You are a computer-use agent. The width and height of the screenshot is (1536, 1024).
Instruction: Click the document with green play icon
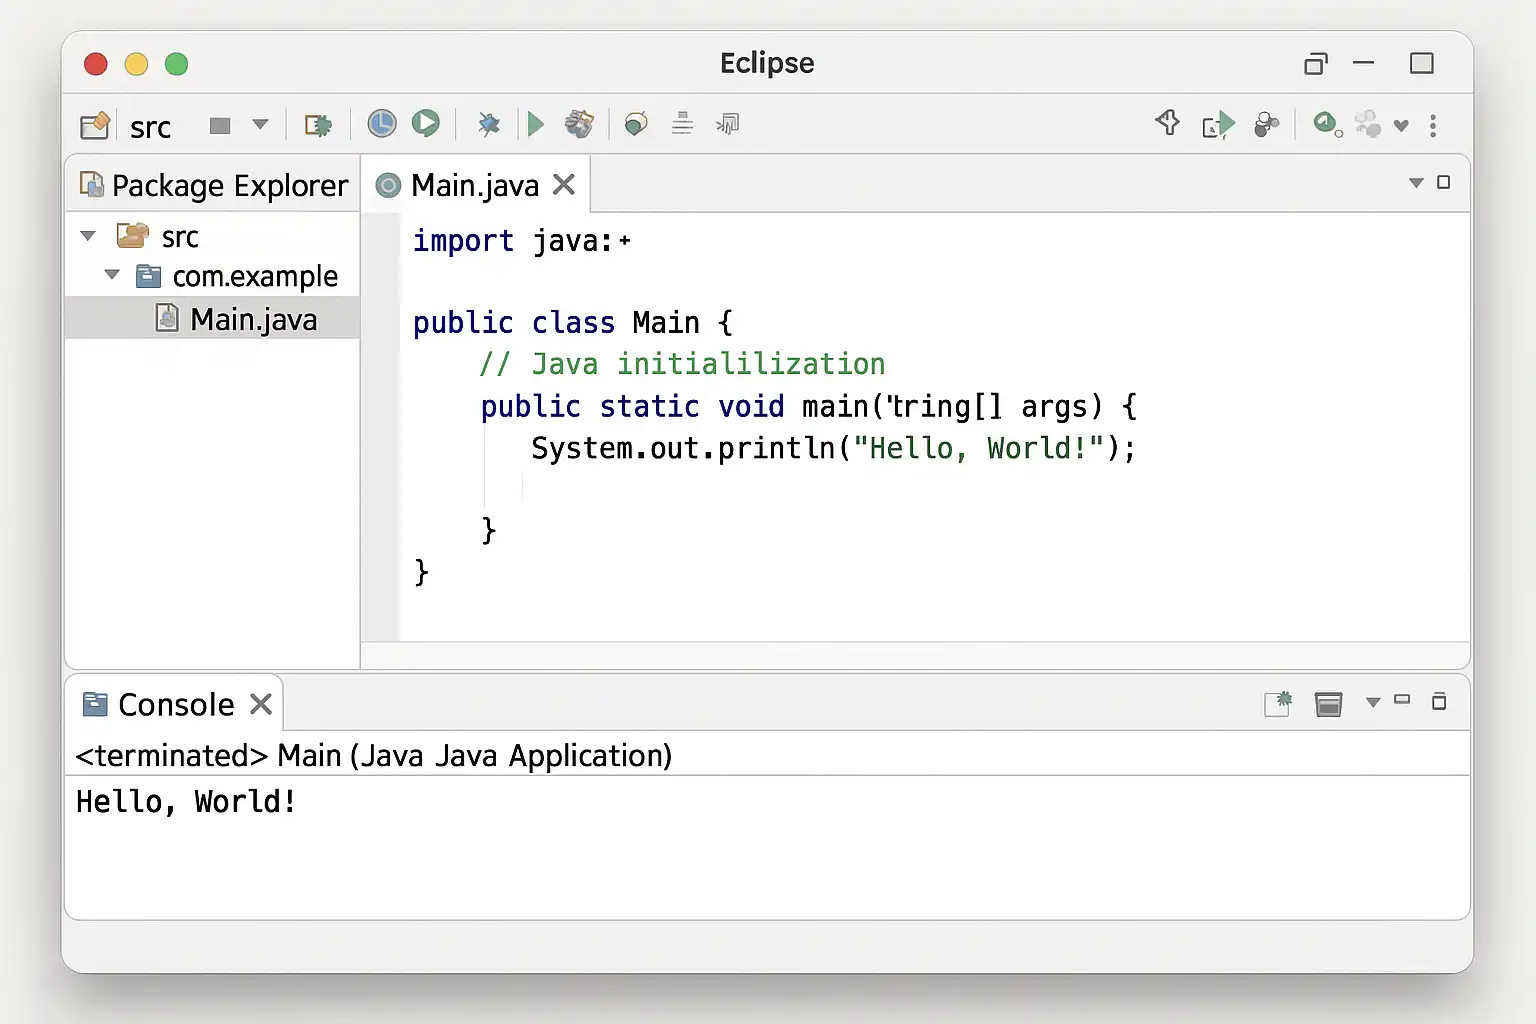coord(1219,125)
